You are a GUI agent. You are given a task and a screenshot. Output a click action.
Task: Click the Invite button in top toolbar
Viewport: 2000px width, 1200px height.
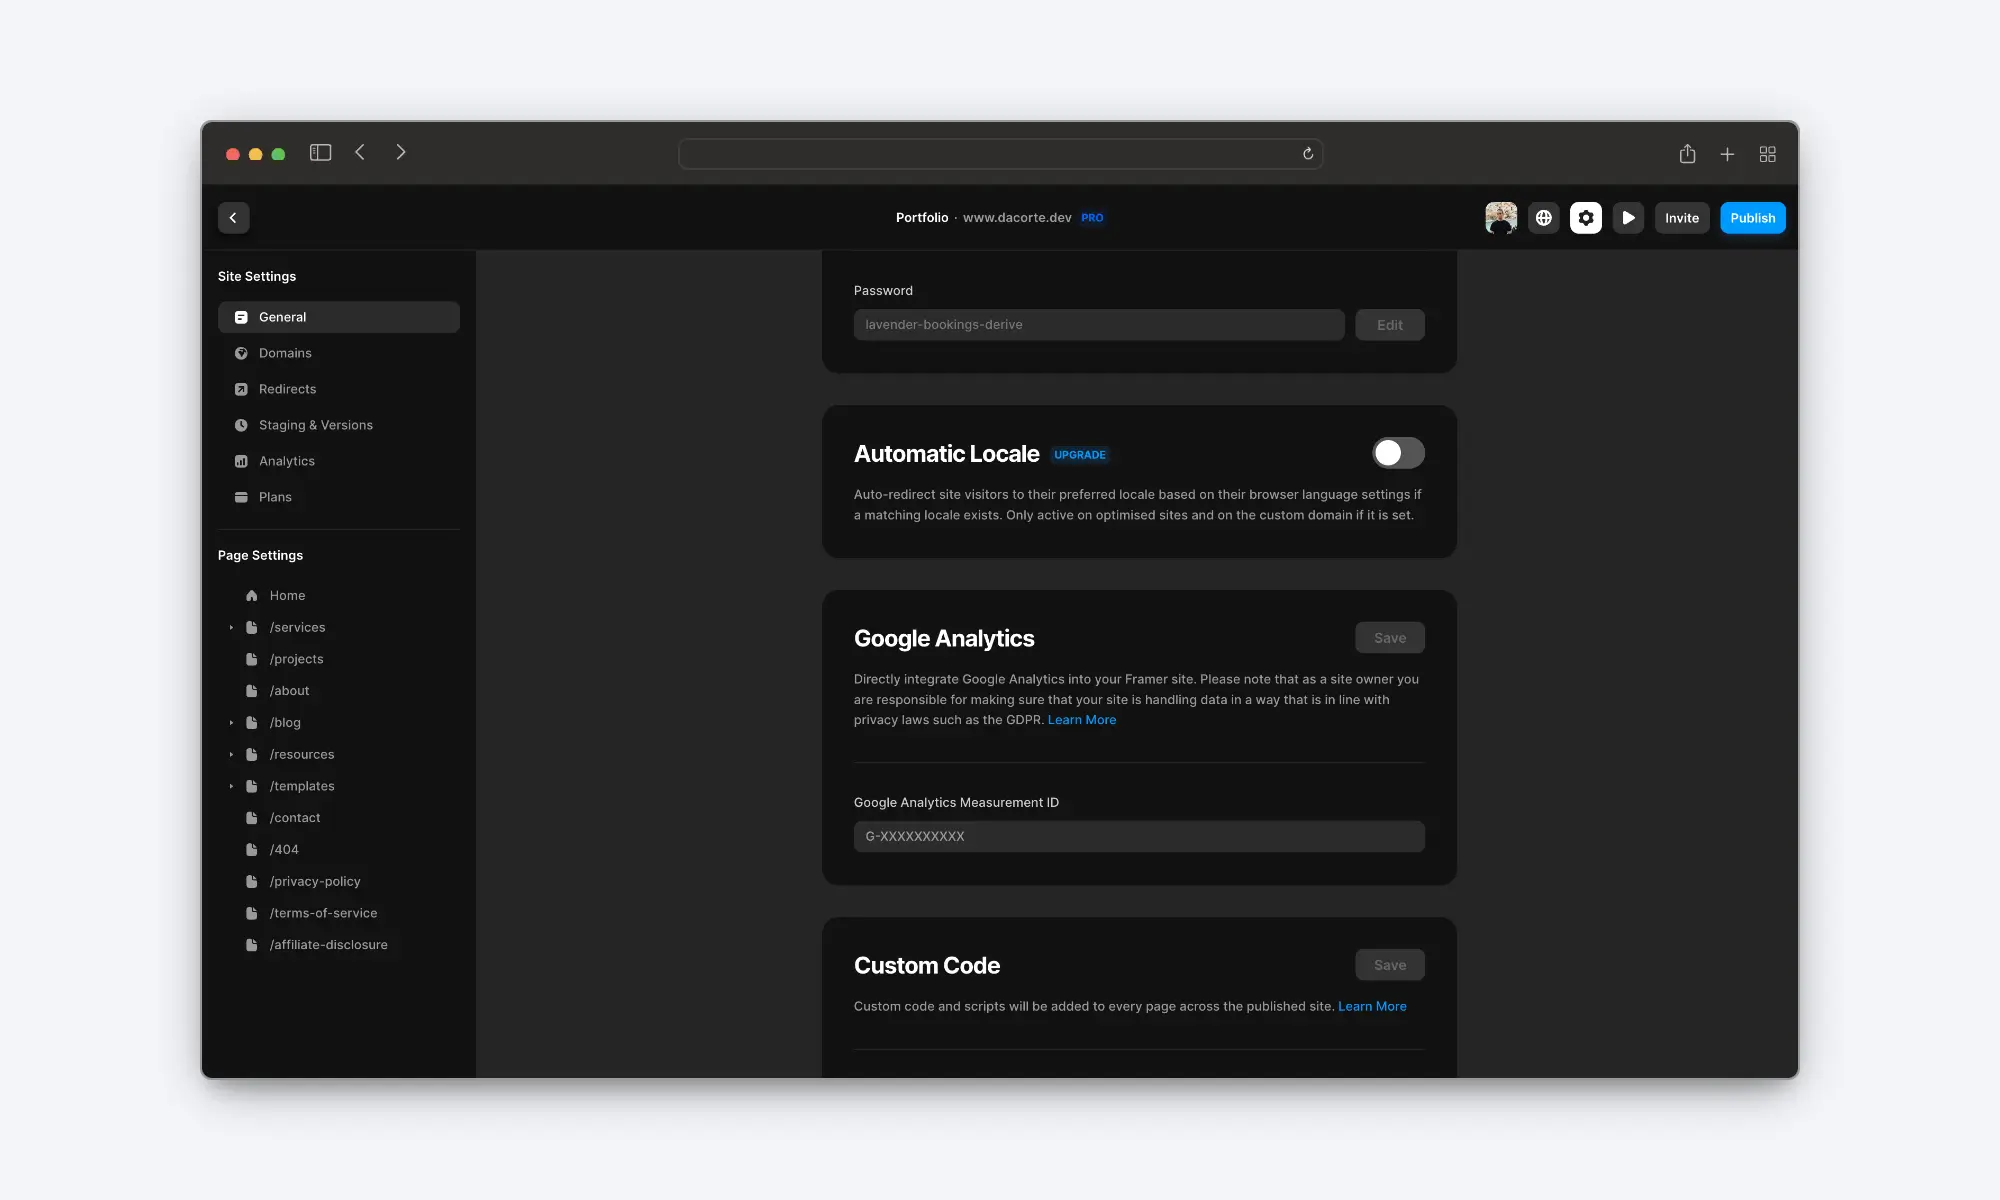click(1681, 217)
